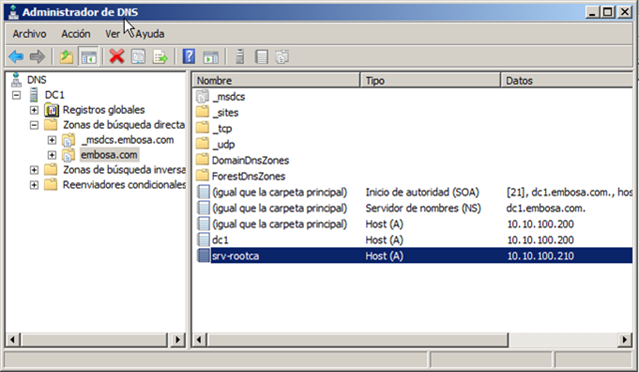Sort list by the Nombre column header
This screenshot has height=372, width=639.
point(276,80)
